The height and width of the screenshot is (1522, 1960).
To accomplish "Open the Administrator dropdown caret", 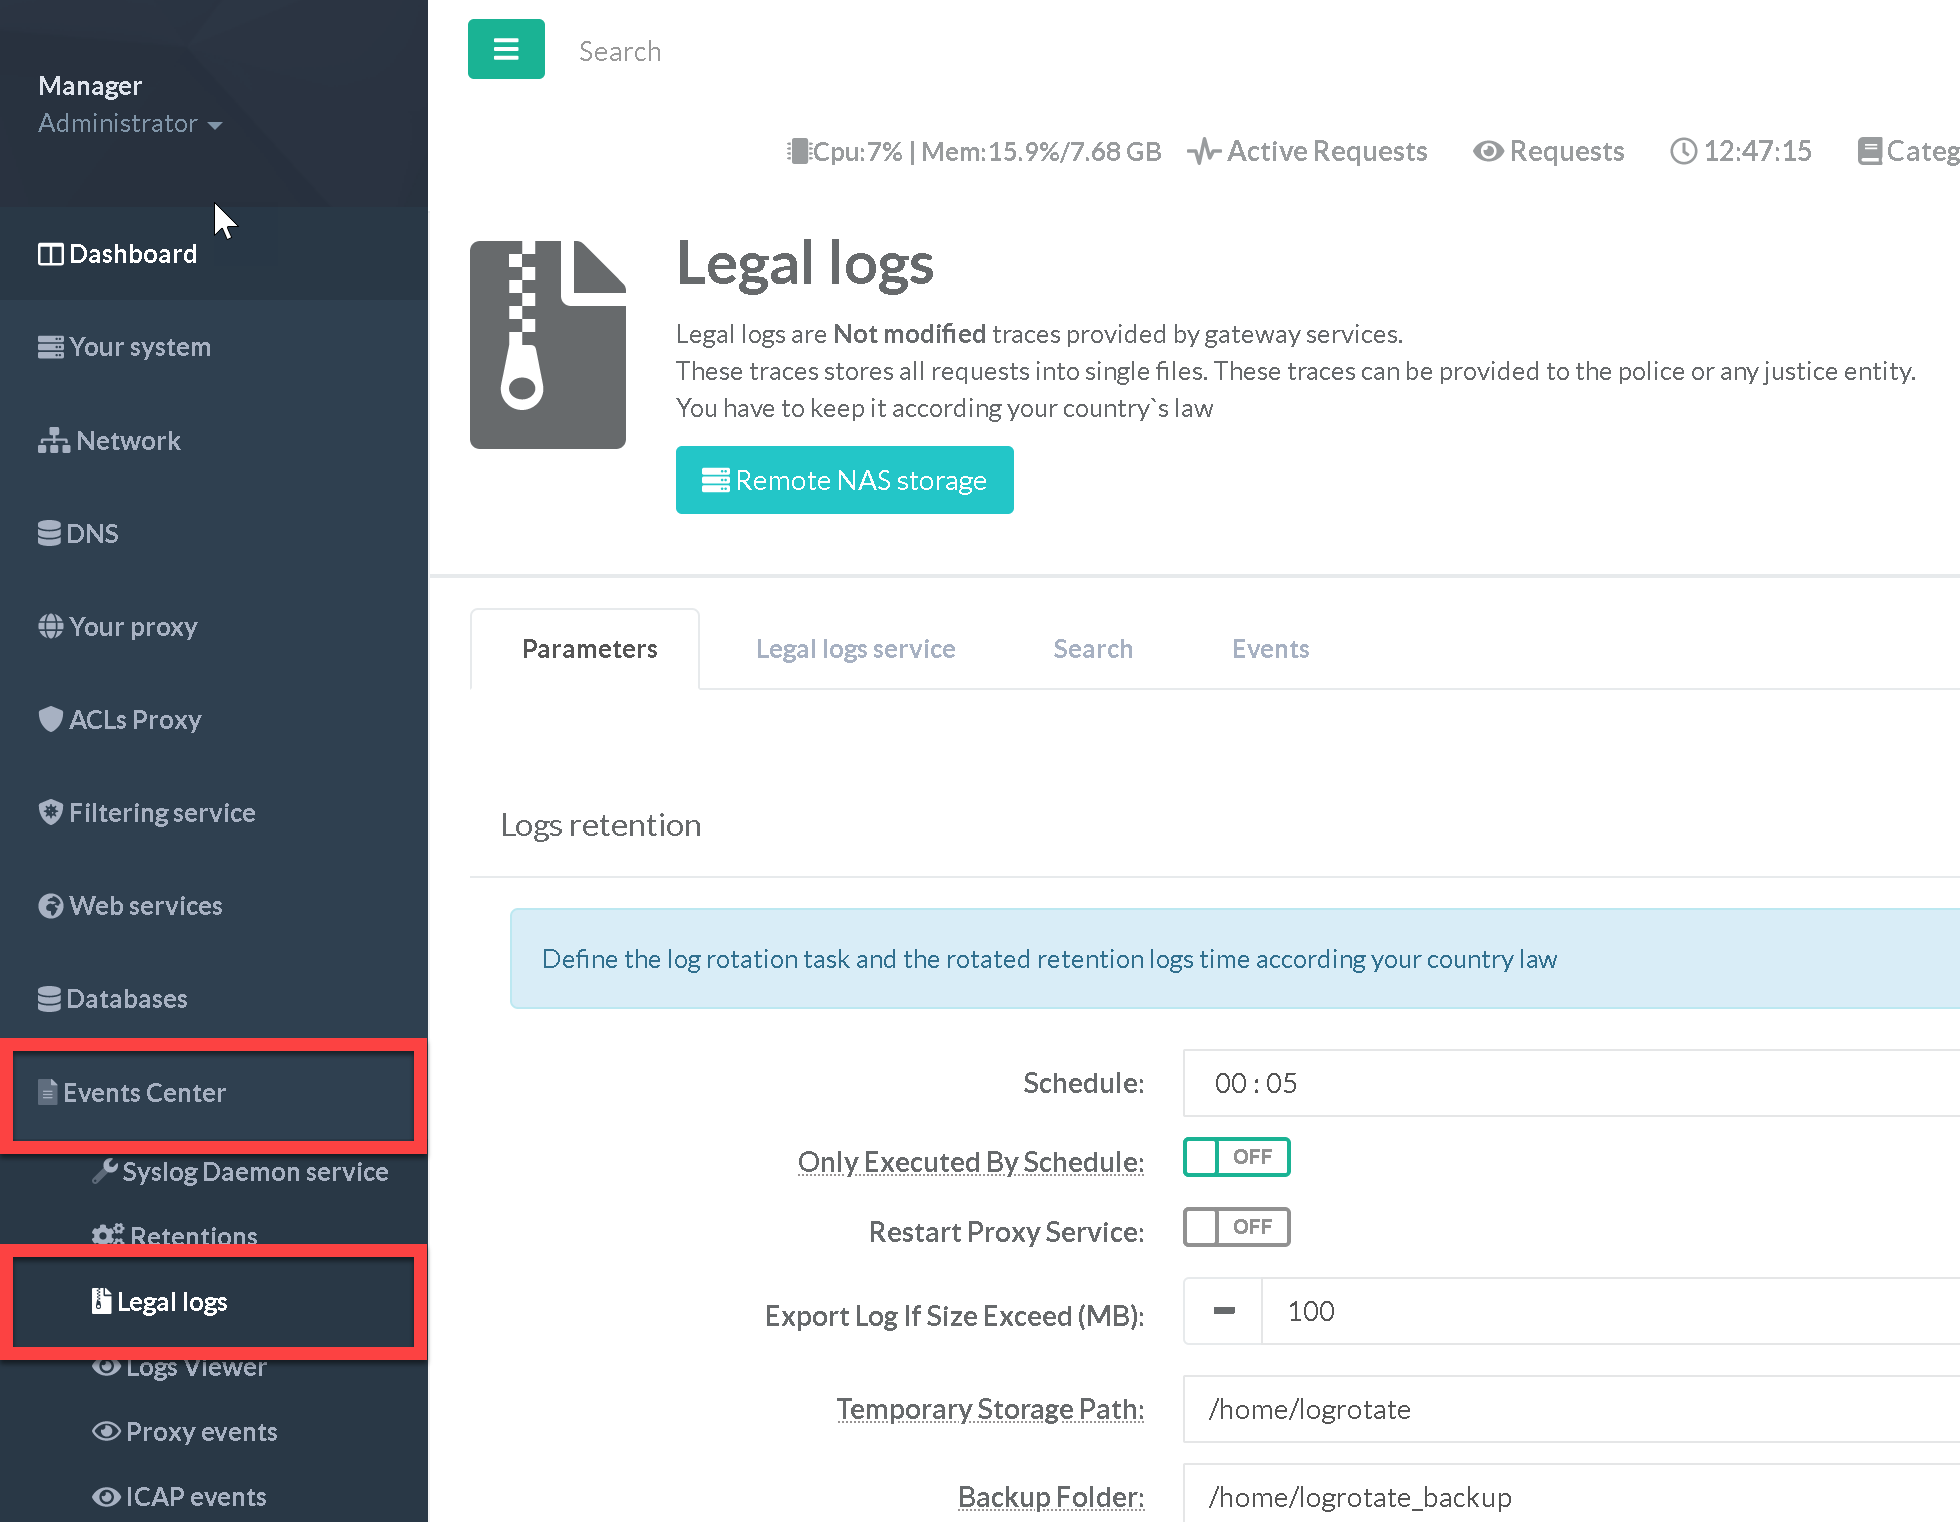I will 215,125.
